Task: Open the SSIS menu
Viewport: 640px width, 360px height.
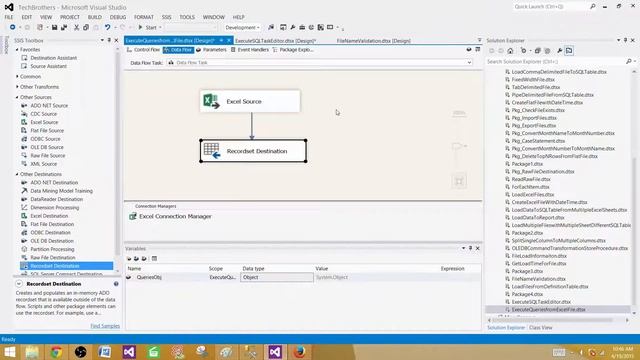Action: coord(166,17)
